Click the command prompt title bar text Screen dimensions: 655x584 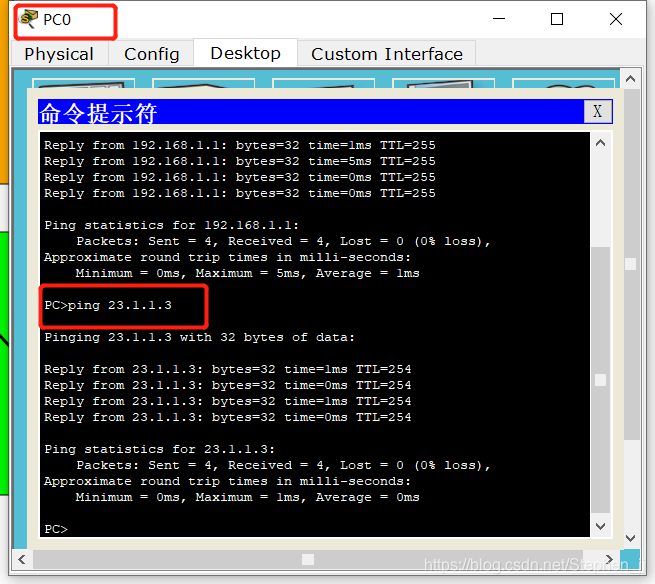[98, 113]
